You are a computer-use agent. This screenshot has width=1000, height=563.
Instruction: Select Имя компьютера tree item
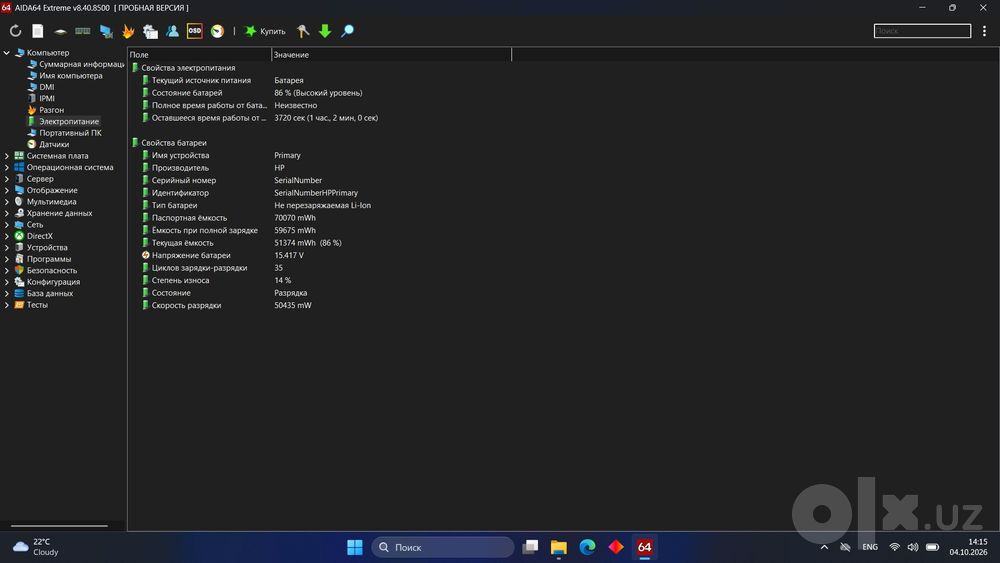point(70,76)
